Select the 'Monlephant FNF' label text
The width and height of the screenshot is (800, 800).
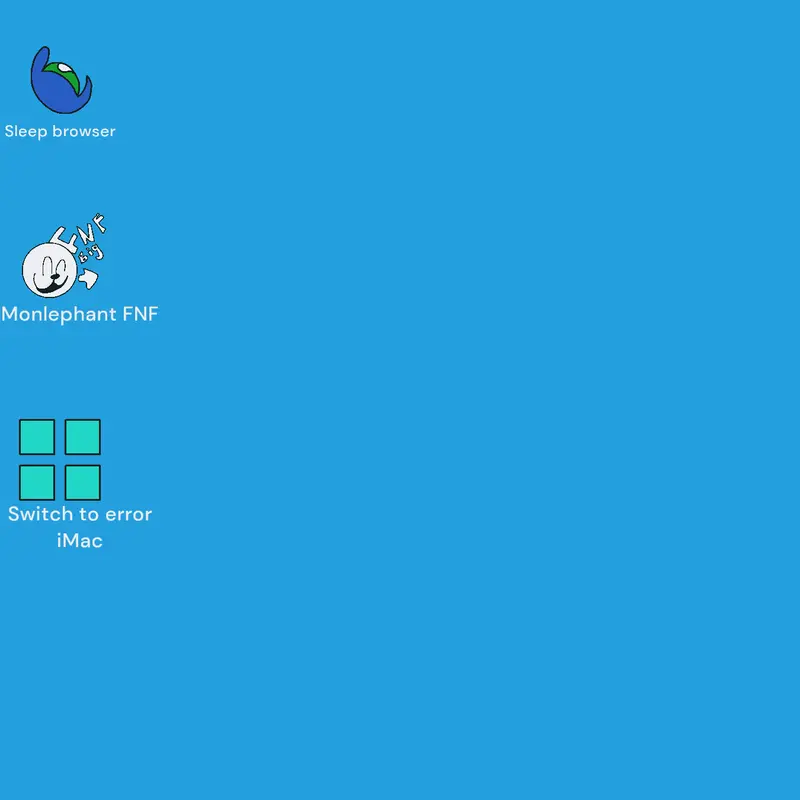(80, 314)
